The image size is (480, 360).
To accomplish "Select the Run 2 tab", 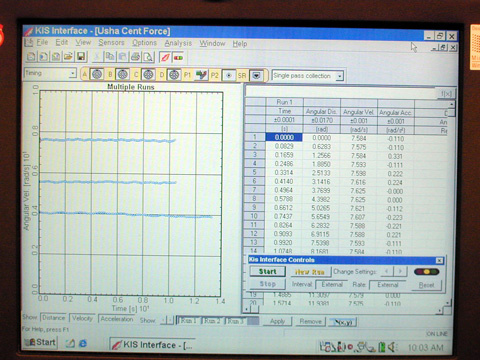I will pos(212,321).
